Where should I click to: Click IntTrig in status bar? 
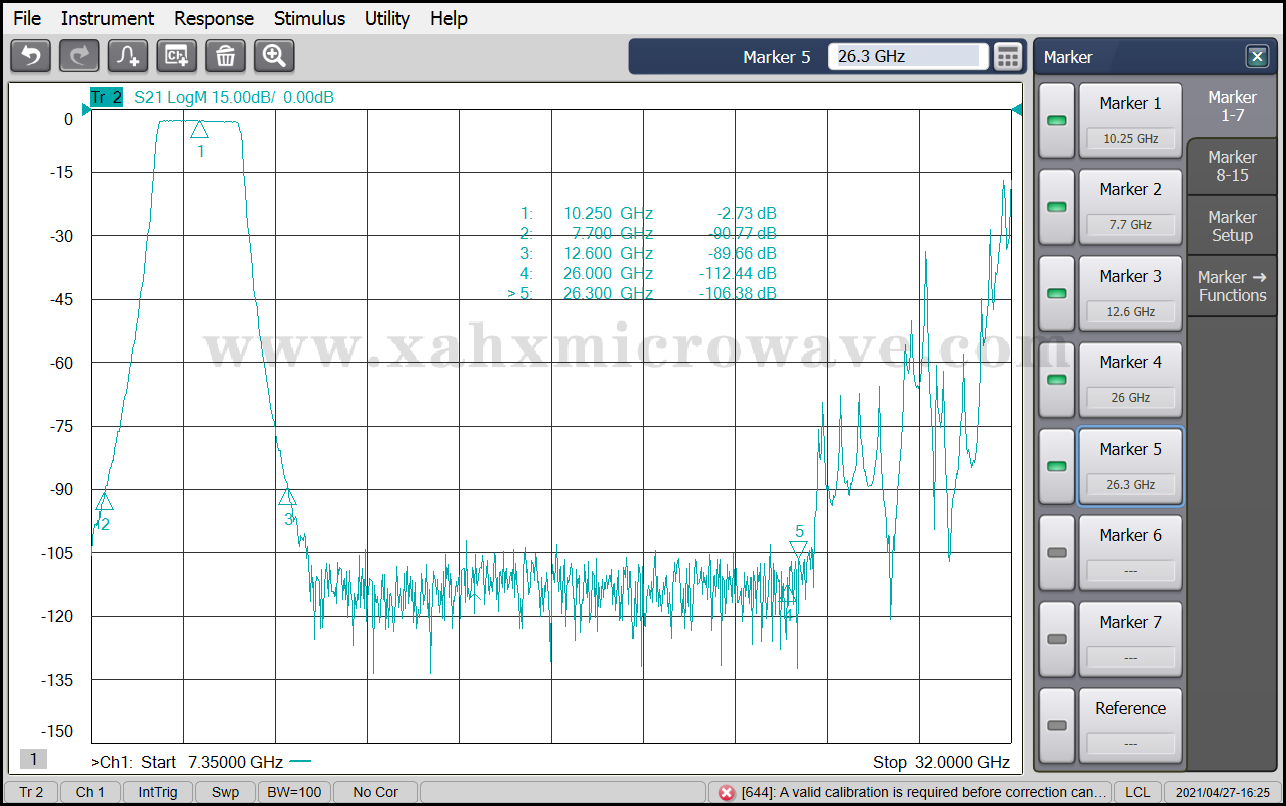tap(158, 792)
